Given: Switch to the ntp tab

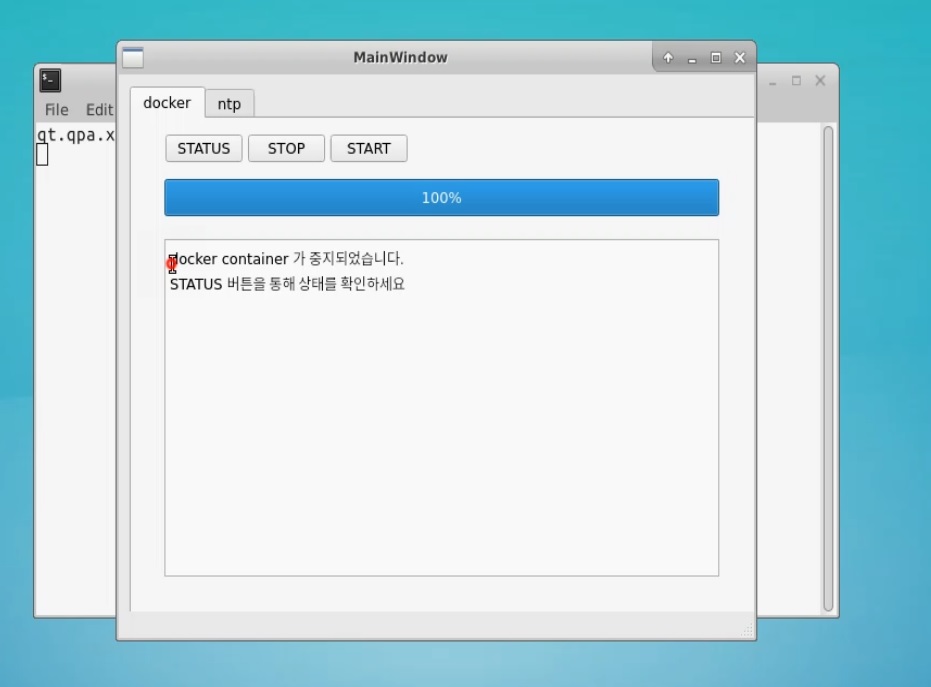Looking at the screenshot, I should [229, 104].
